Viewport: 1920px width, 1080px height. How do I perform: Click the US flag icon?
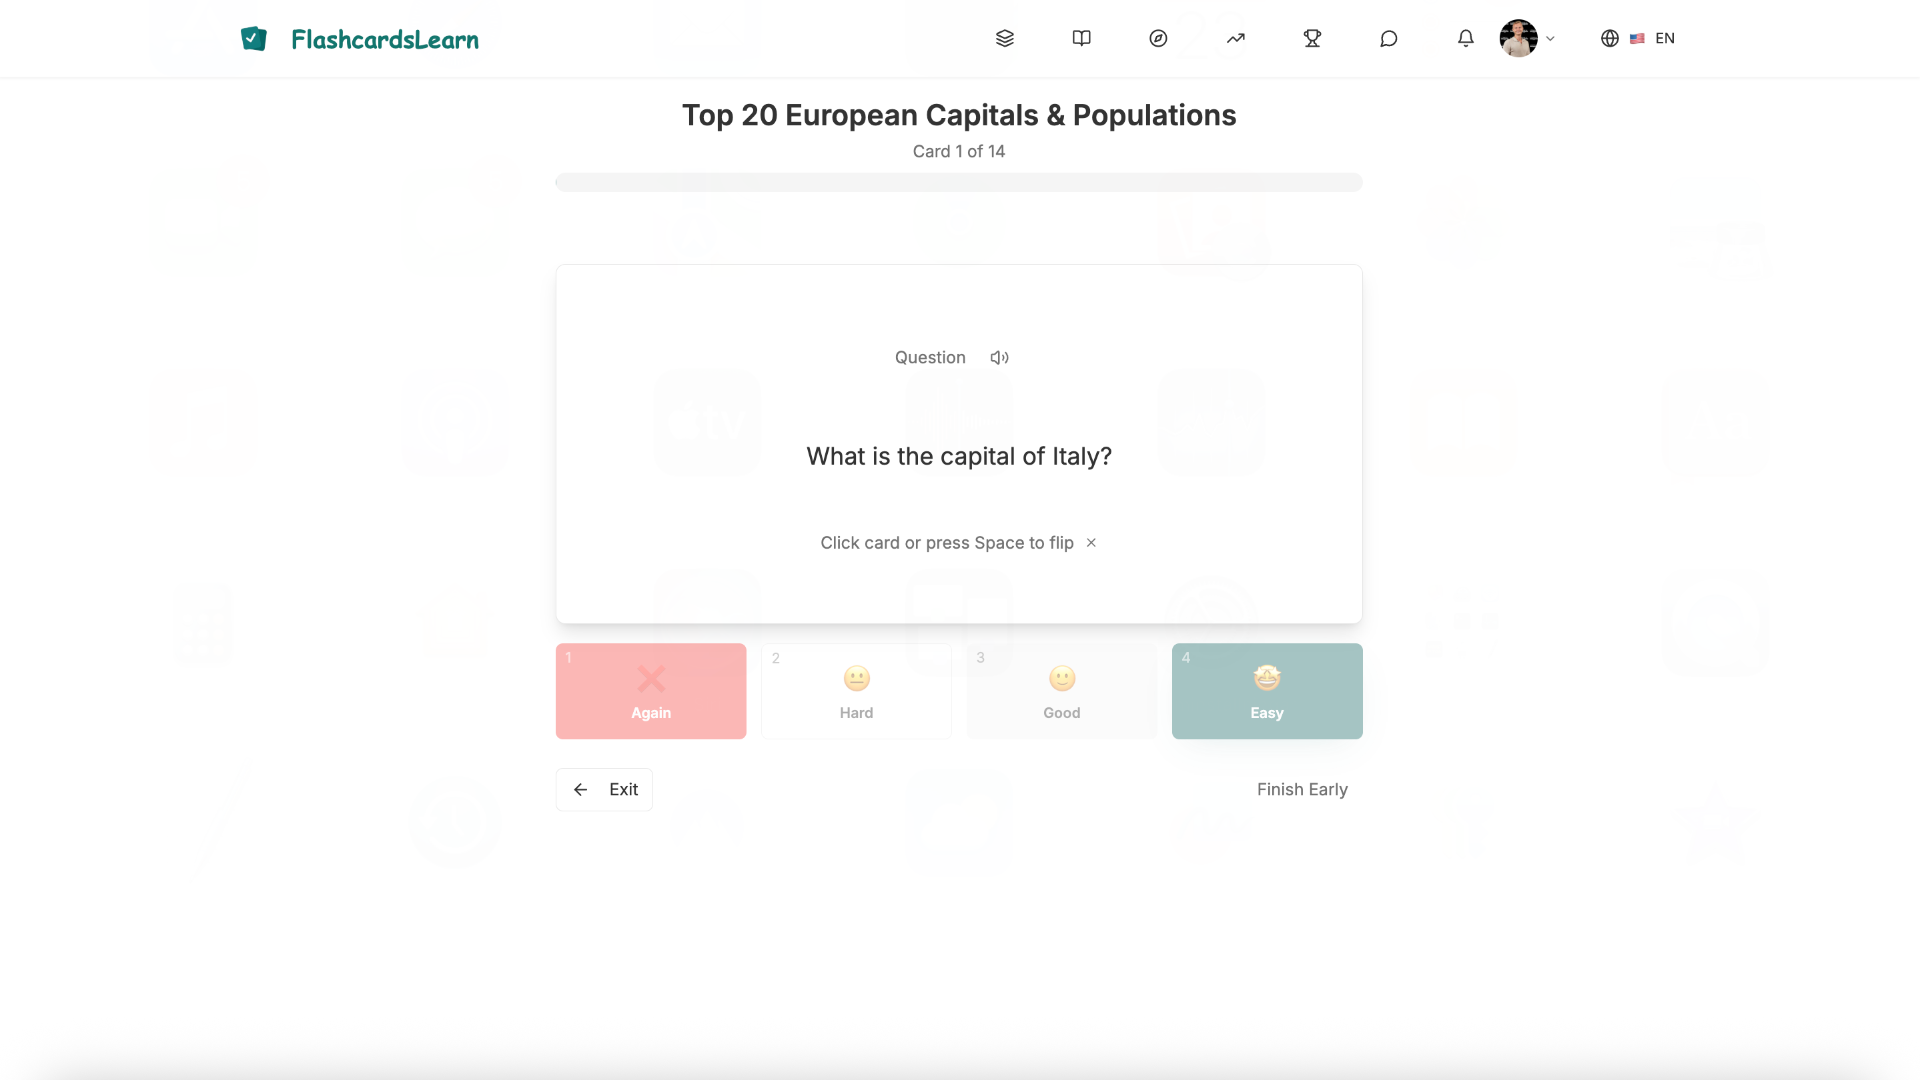1637,38
